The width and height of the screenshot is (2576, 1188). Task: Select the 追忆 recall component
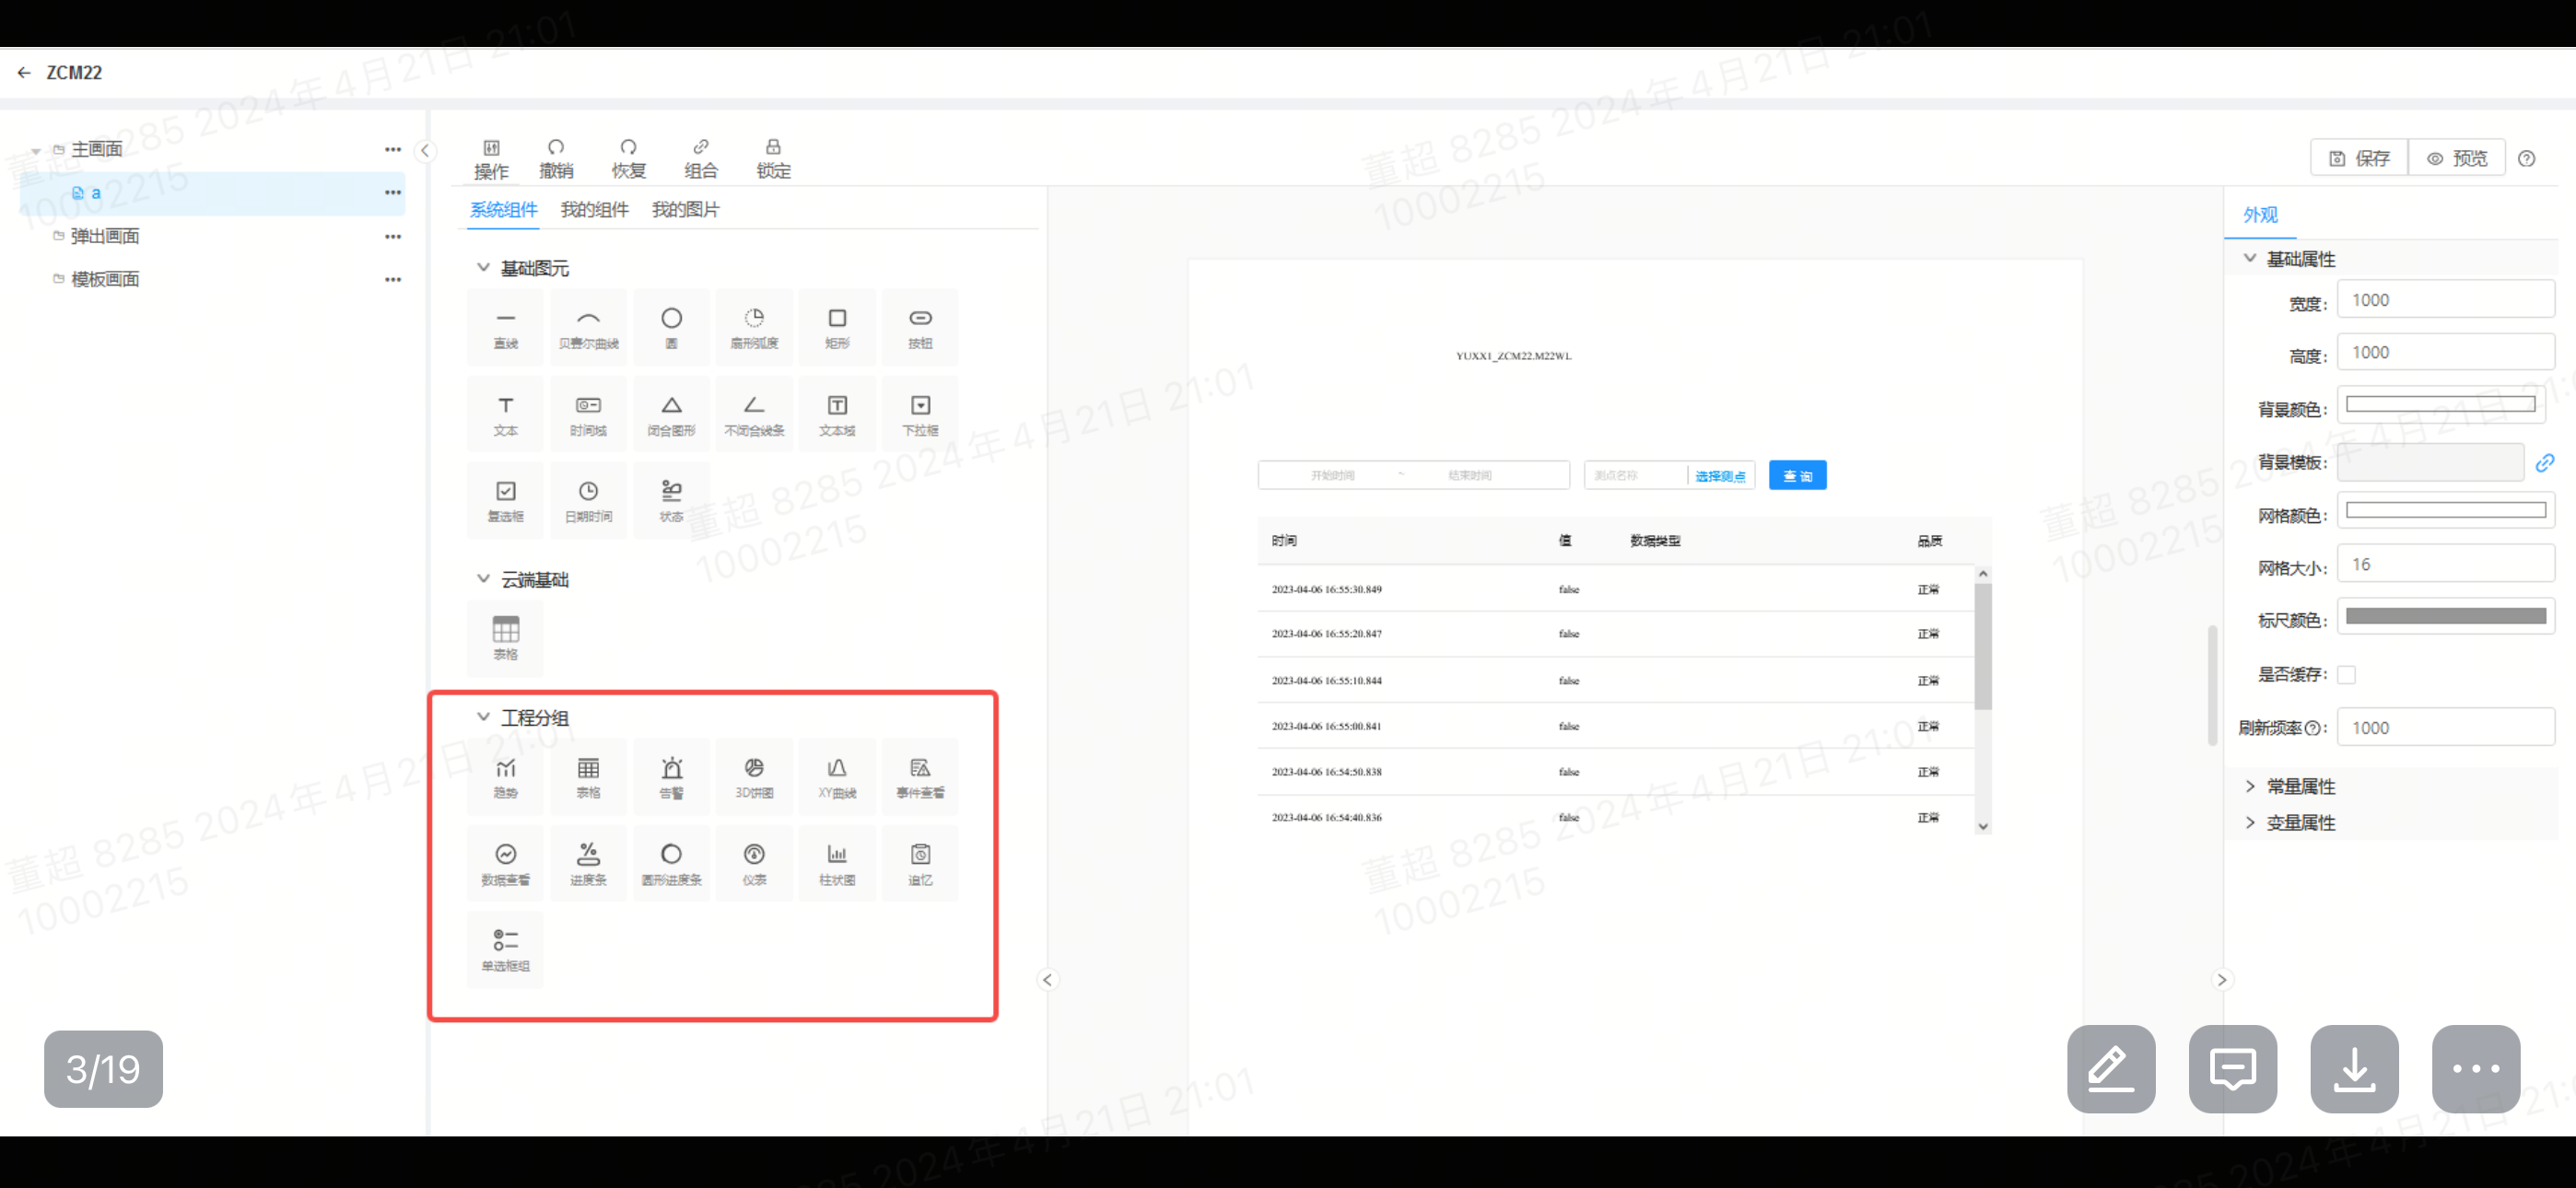921,864
